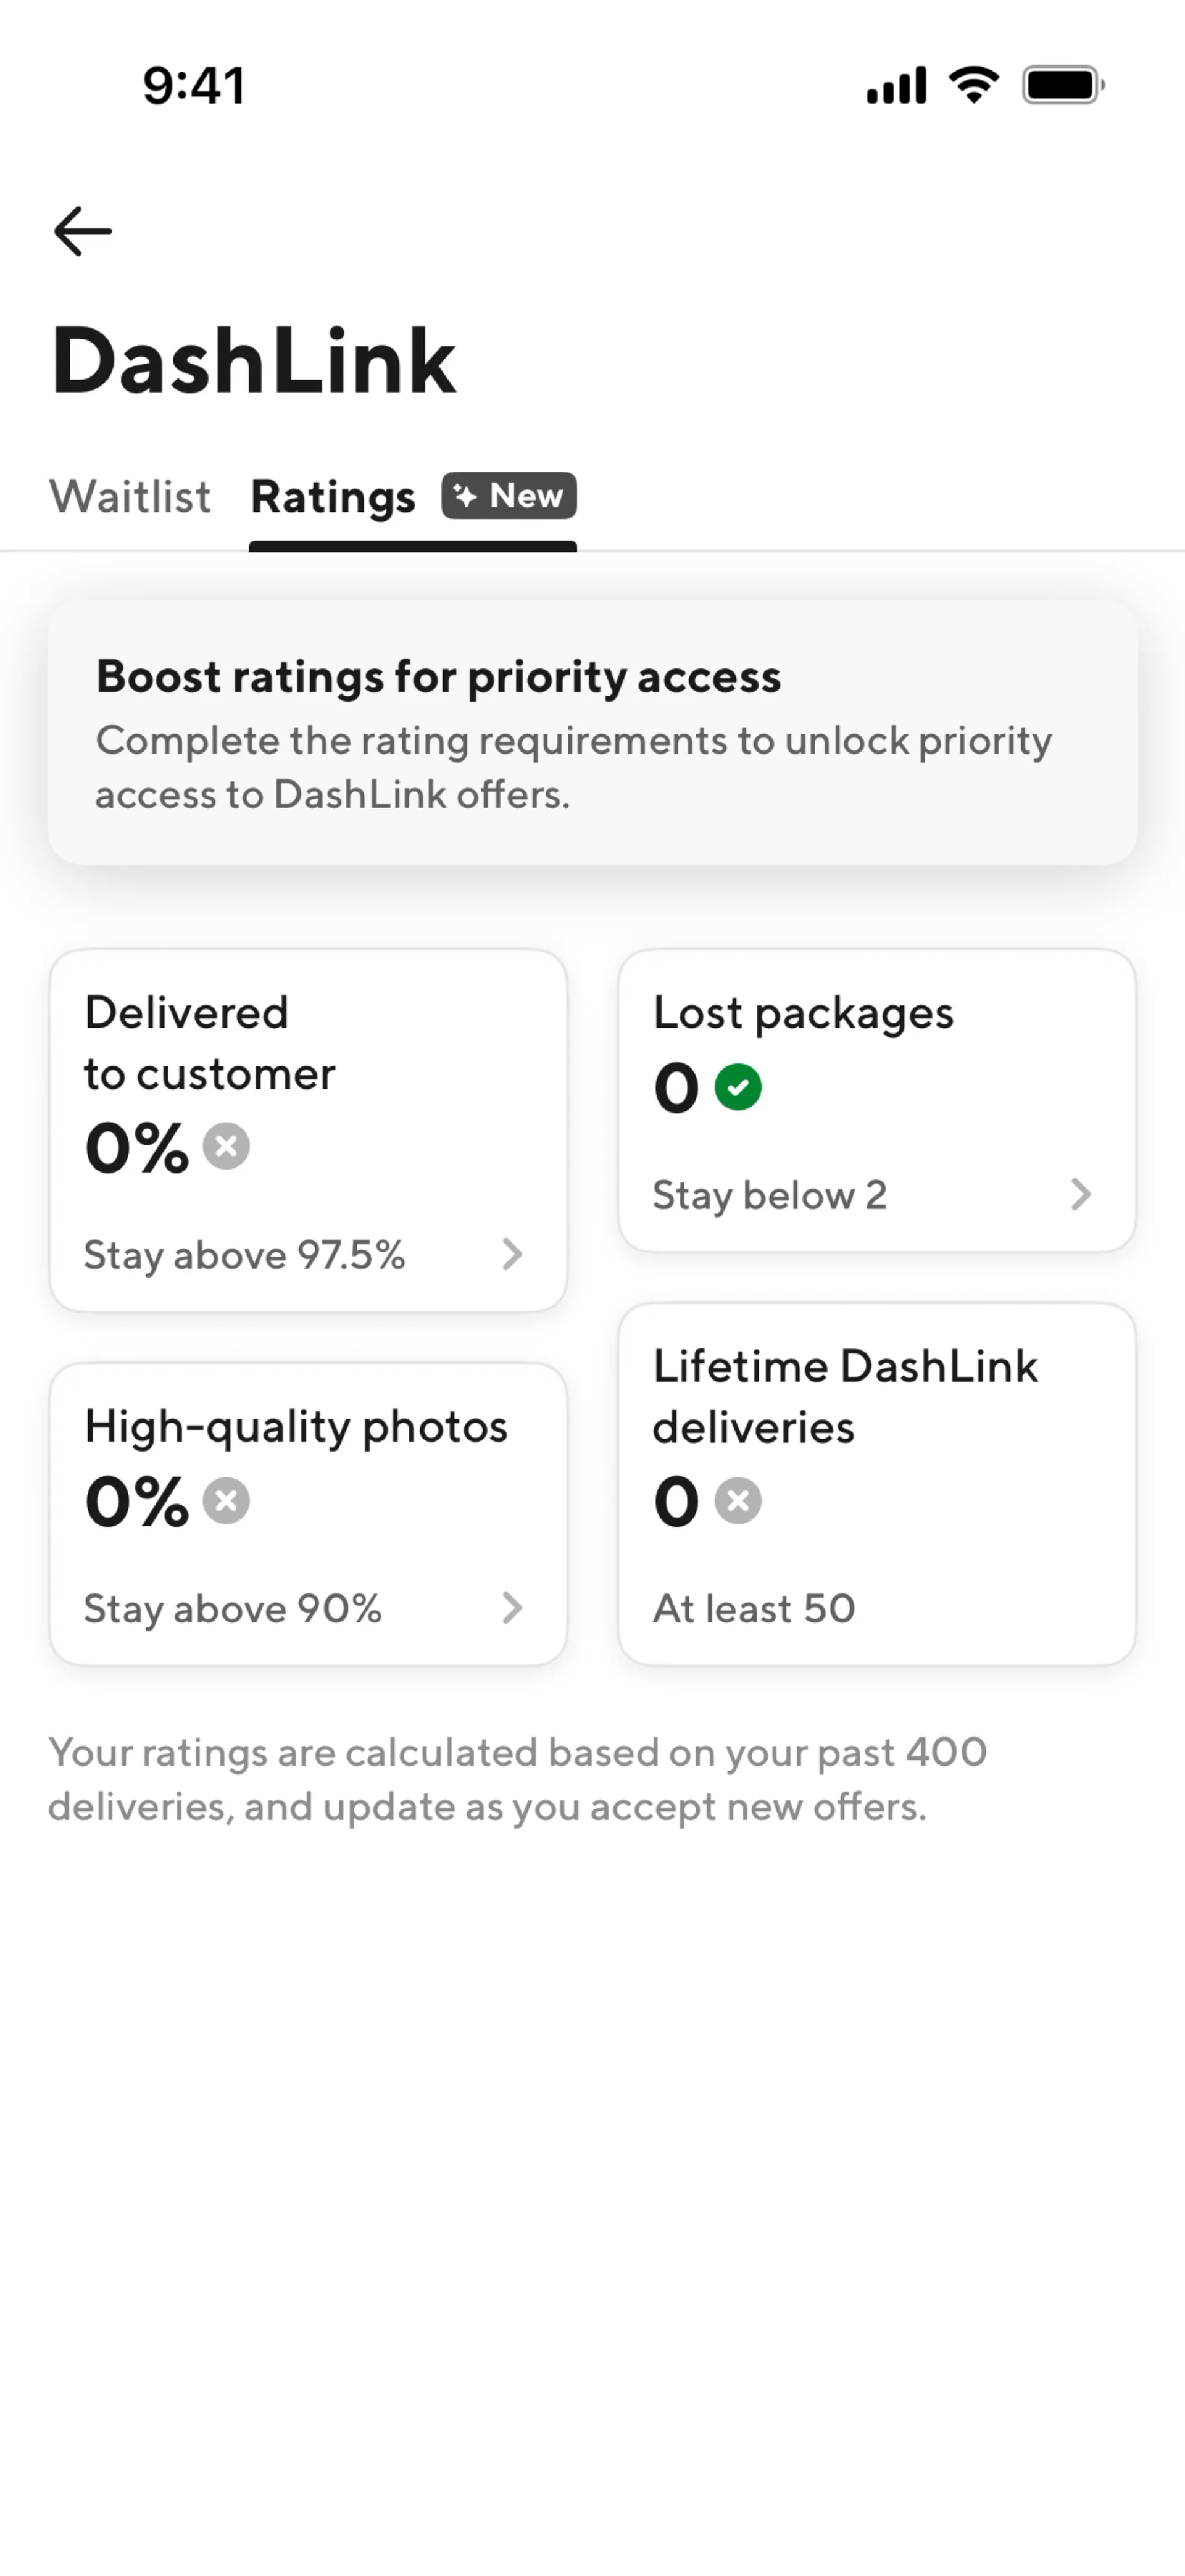Screen dimensions: 1185x2576
Task: Switch to the Waitlist tab
Action: coord(130,497)
